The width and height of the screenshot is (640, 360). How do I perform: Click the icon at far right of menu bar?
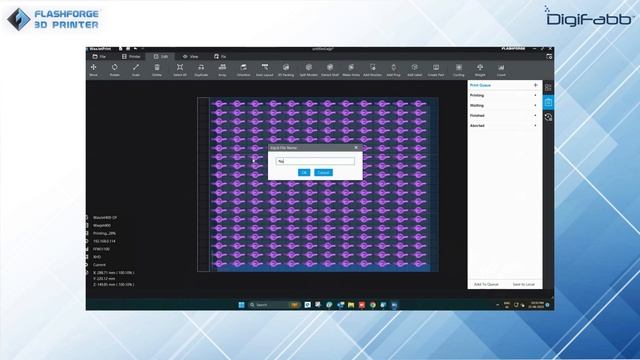(549, 56)
